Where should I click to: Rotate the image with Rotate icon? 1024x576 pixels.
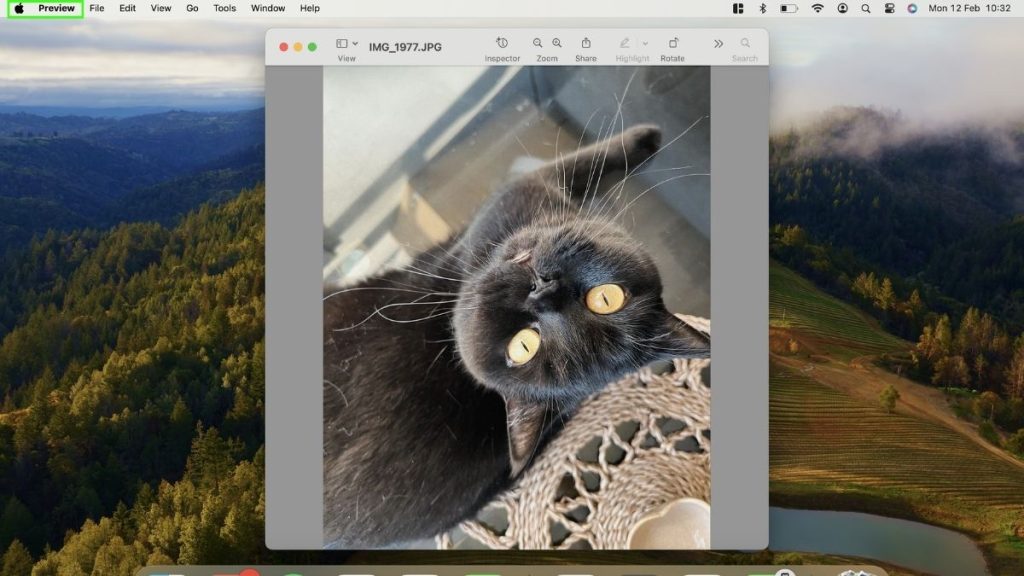673,43
